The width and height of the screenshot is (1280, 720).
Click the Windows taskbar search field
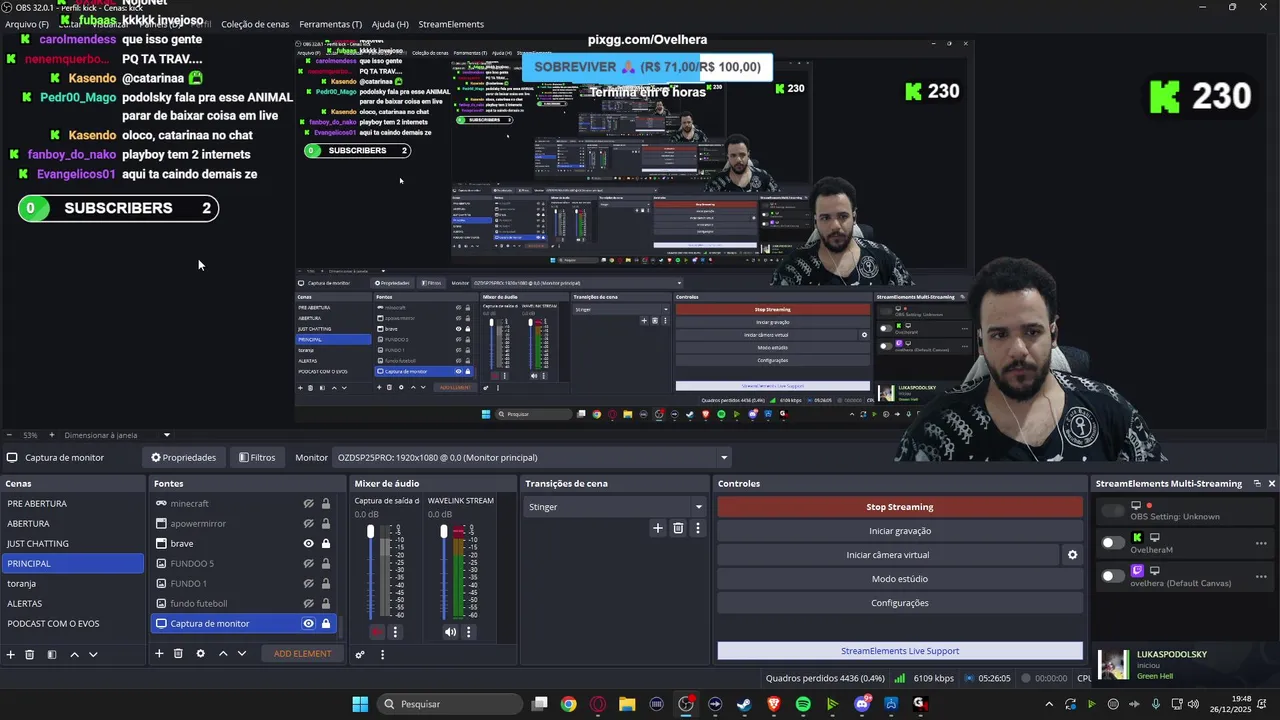tap(451, 704)
